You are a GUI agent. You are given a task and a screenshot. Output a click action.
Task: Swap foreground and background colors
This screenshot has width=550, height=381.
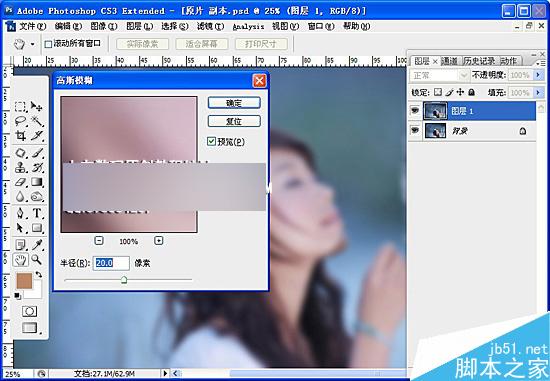[39, 274]
